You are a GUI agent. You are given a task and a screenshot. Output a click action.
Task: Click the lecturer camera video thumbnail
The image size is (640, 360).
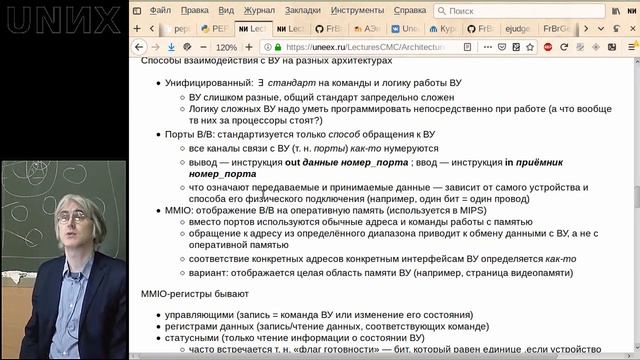[64, 260]
